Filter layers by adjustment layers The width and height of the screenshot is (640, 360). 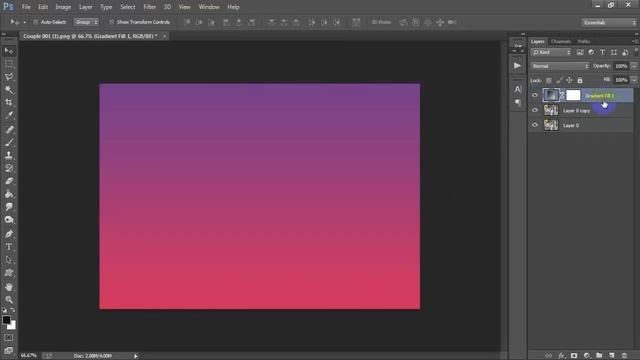tap(591, 52)
